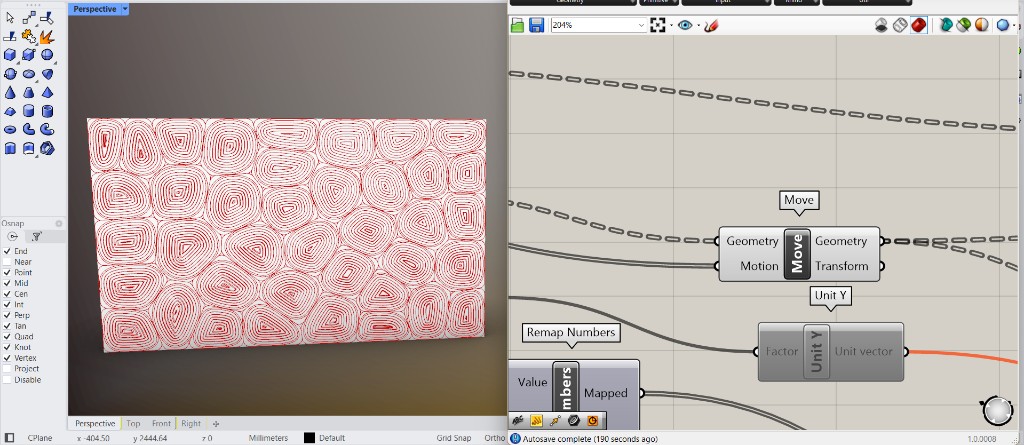
Task: Click the wireframe preview icon
Action: [x=900, y=25]
